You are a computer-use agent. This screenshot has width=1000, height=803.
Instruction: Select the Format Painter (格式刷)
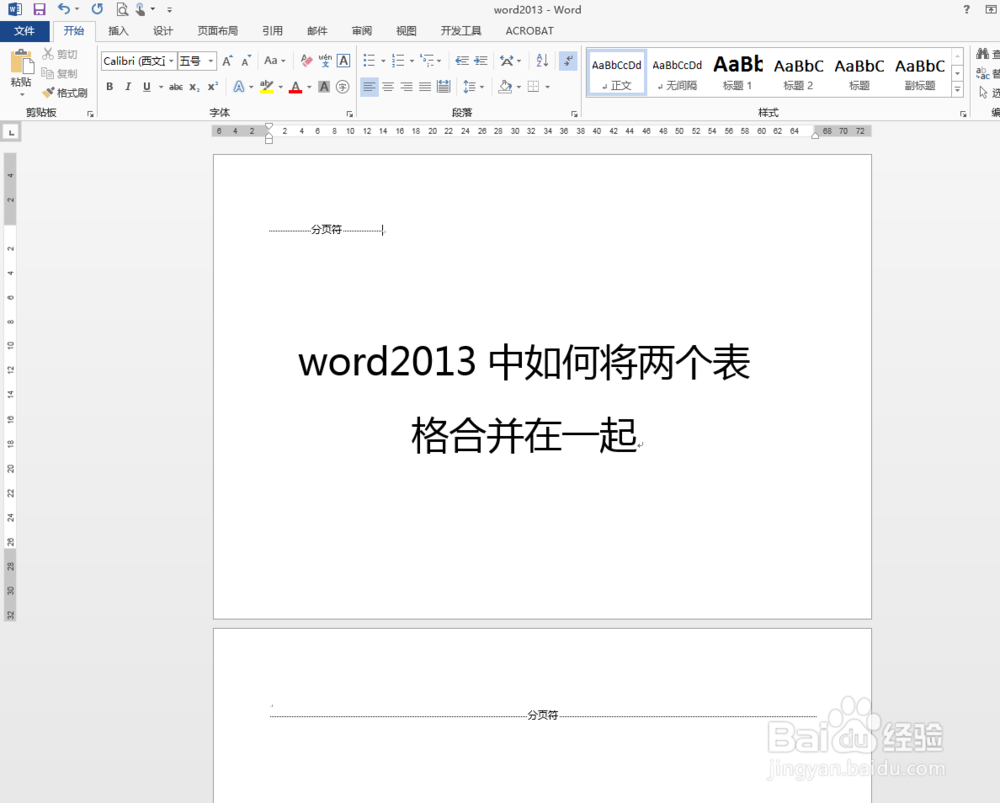65,93
